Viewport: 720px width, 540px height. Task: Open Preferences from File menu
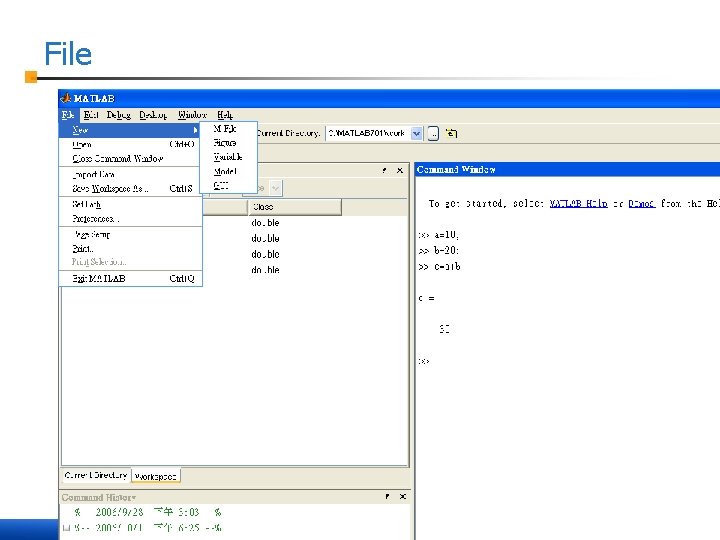(x=131, y=219)
